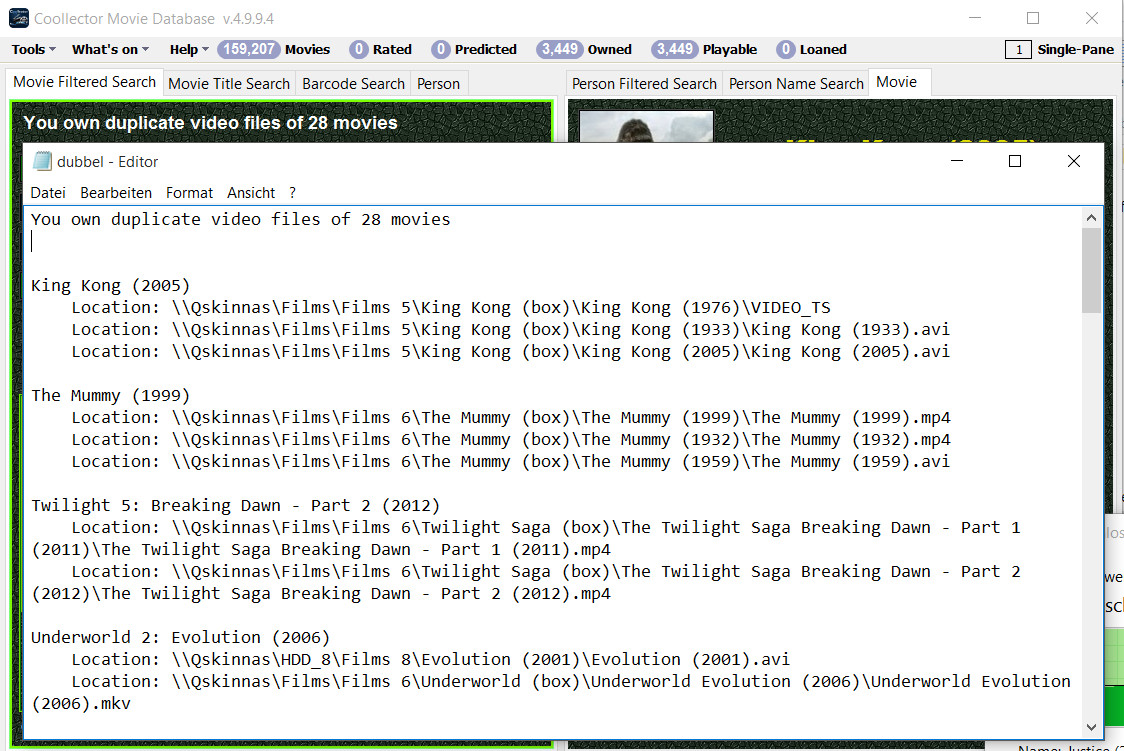Minimize the dubbel Editor window

pyautogui.click(x=957, y=161)
